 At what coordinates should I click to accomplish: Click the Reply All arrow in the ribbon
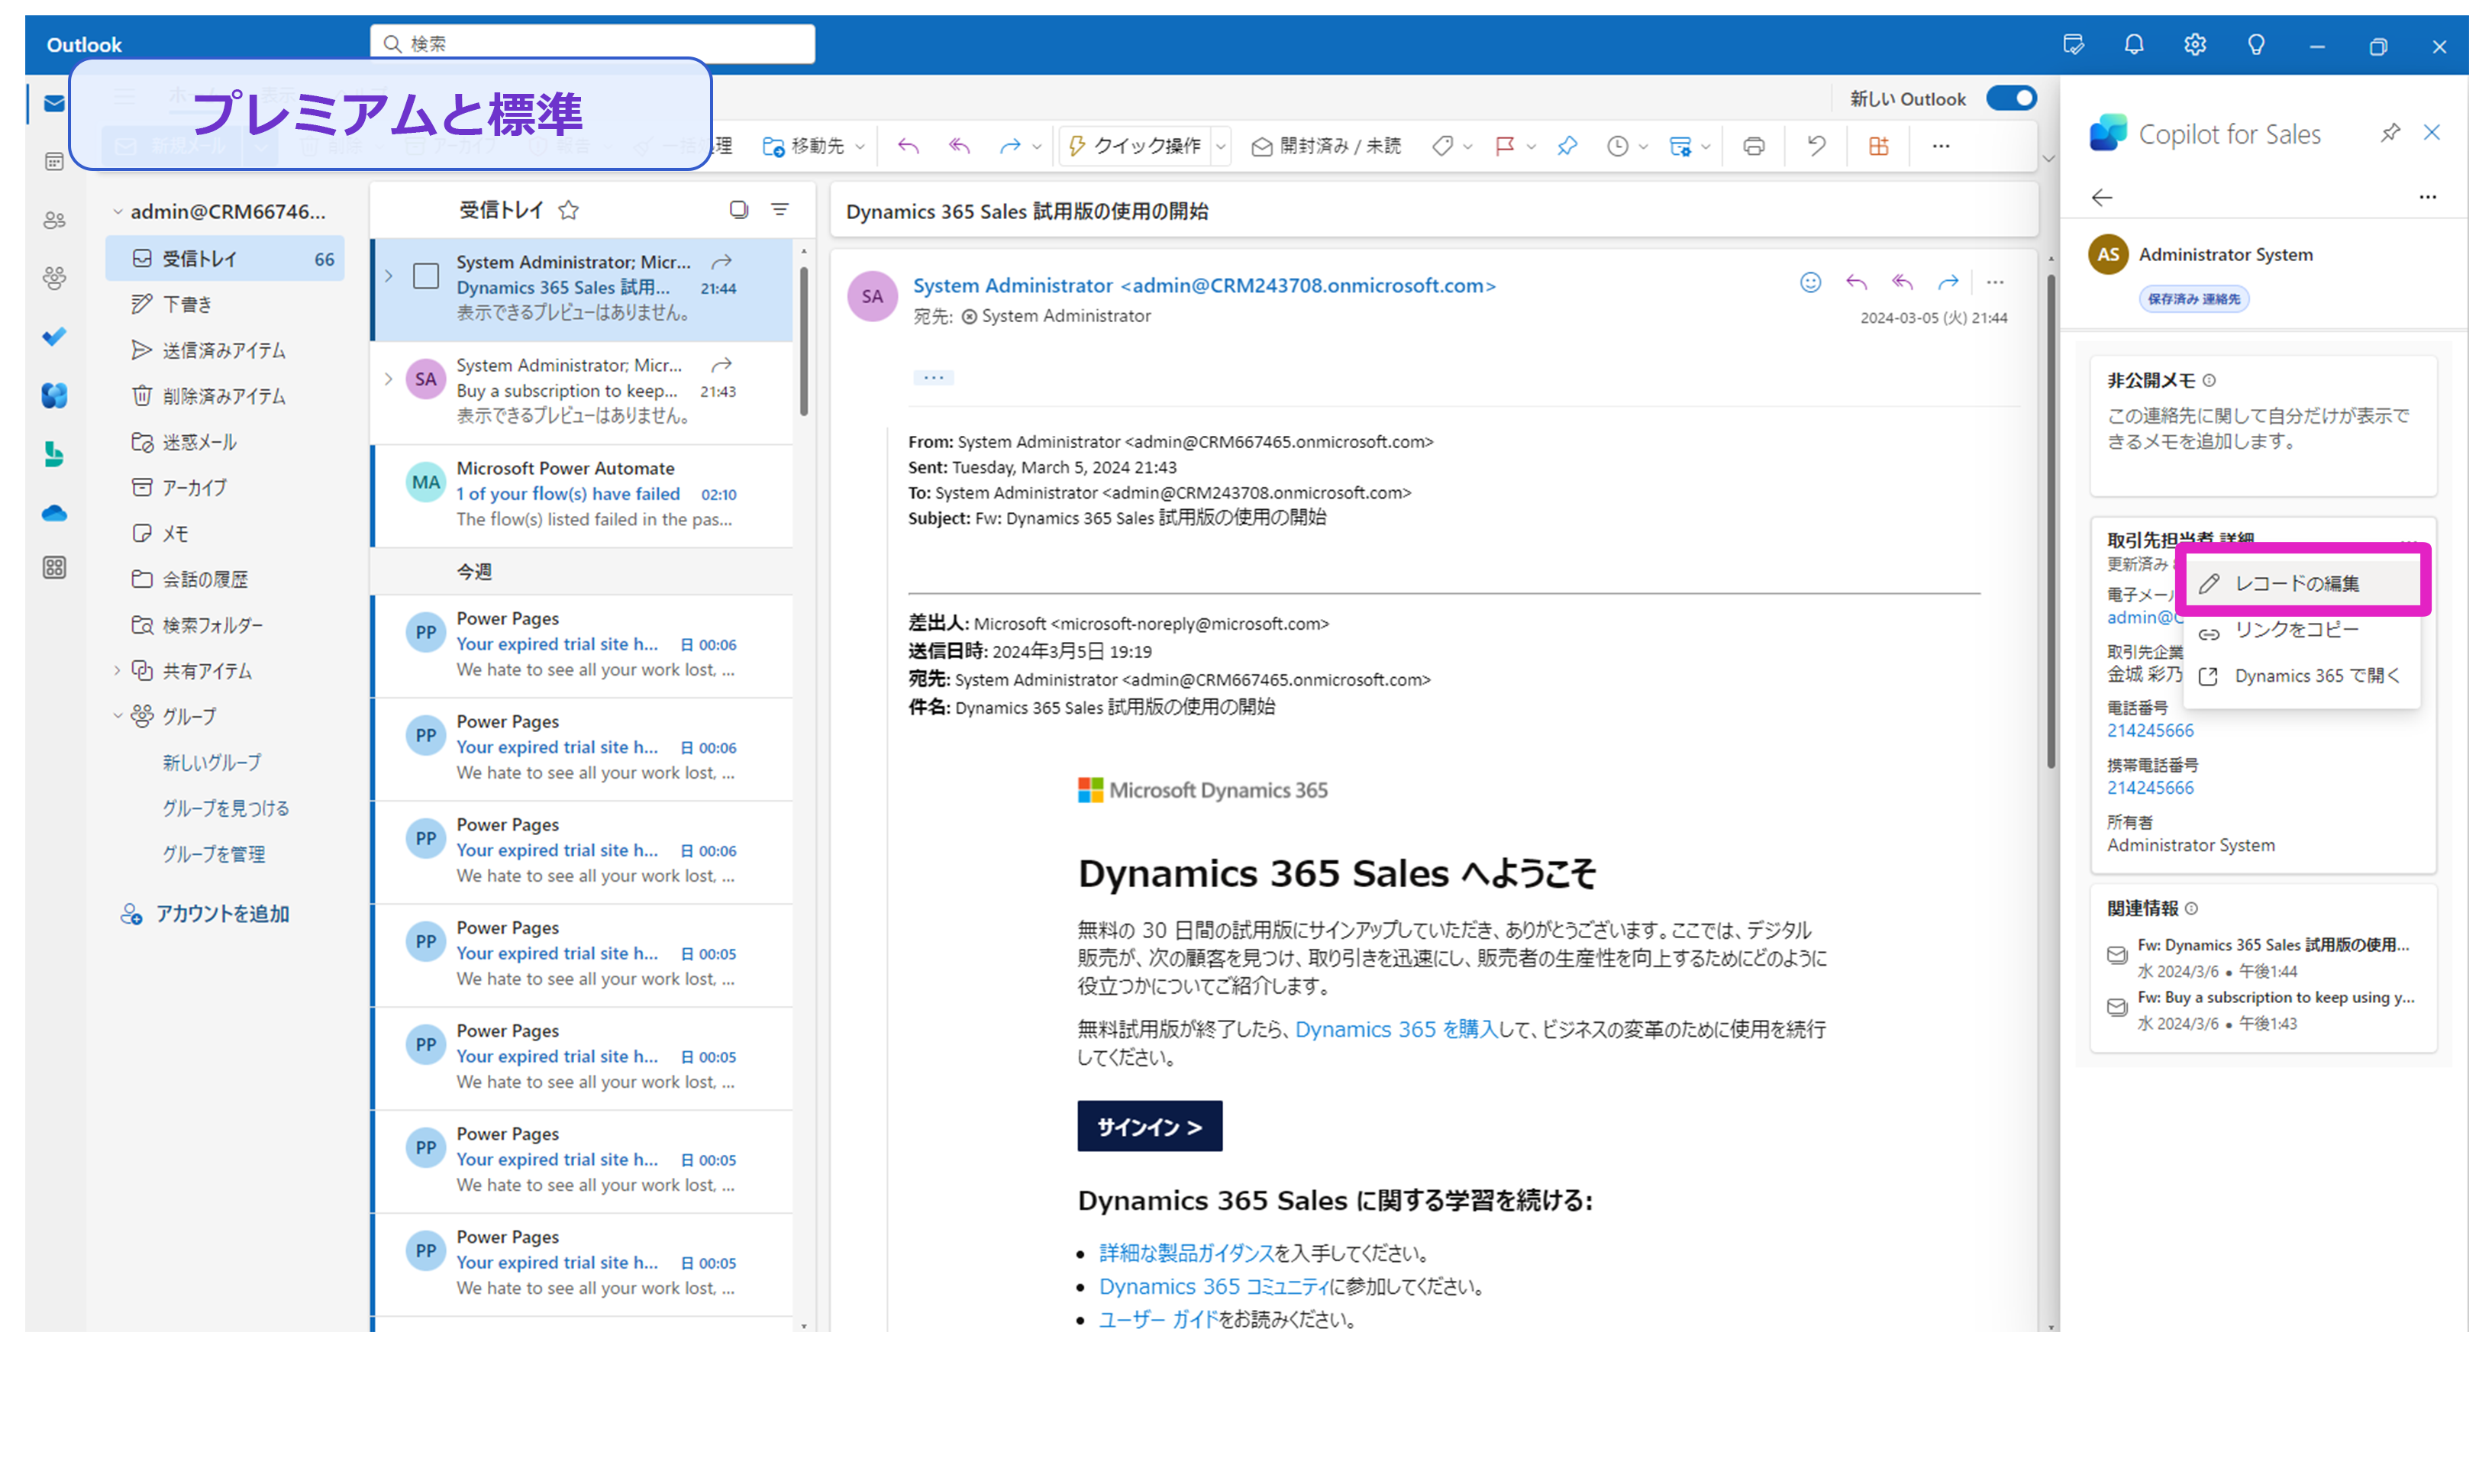[959, 146]
